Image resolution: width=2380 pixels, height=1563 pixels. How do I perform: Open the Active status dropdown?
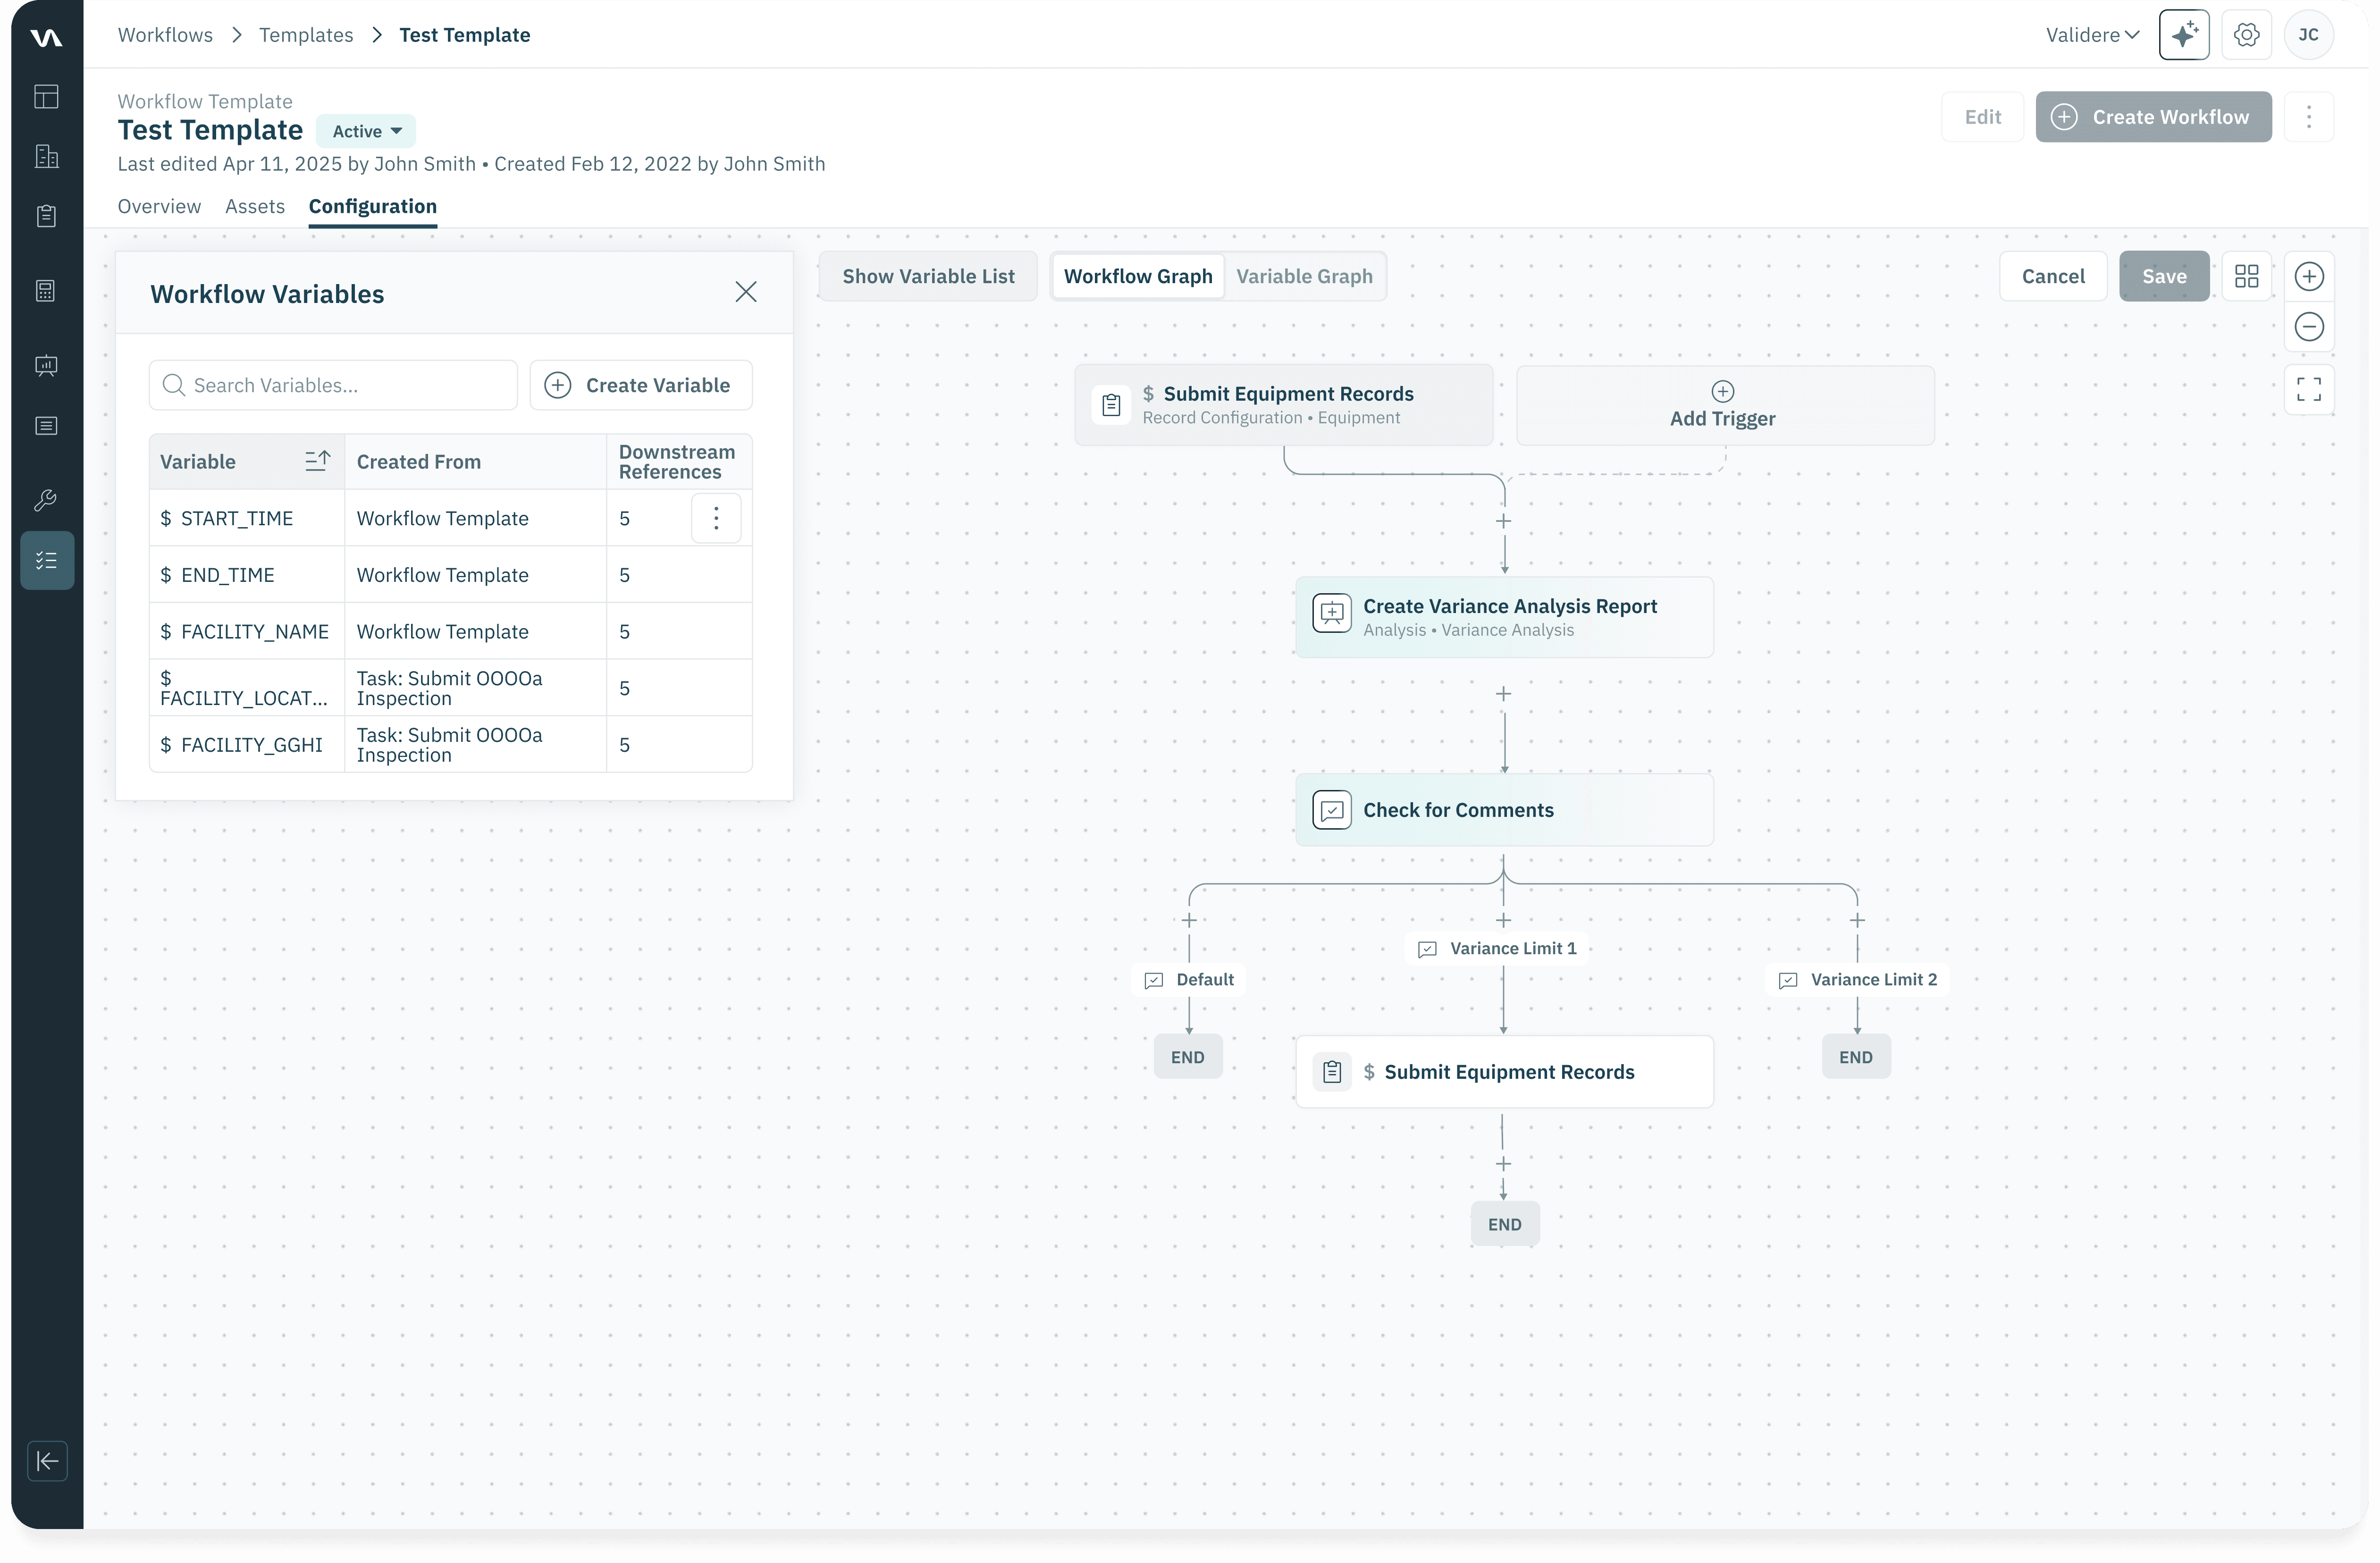(366, 131)
